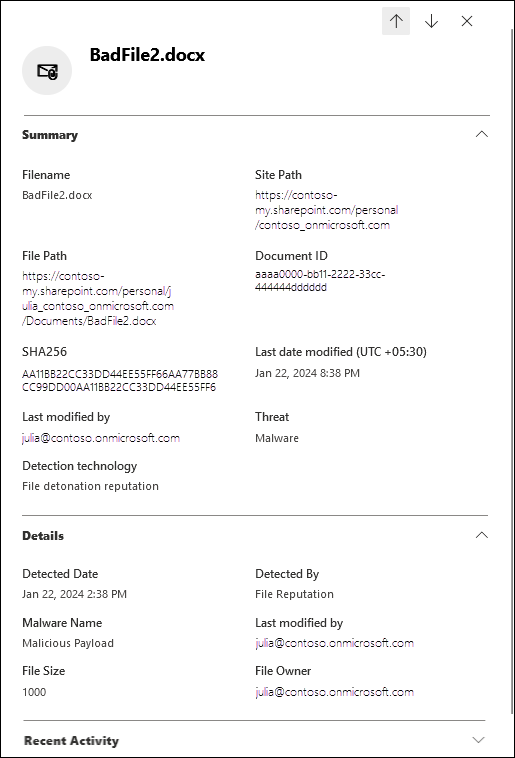Open julia's email link under Details Last modified by

coord(335,643)
